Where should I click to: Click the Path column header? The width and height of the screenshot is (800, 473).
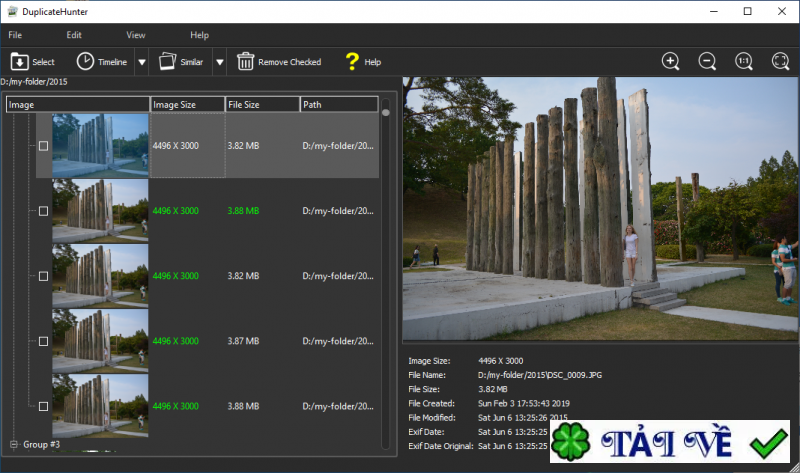[338, 104]
